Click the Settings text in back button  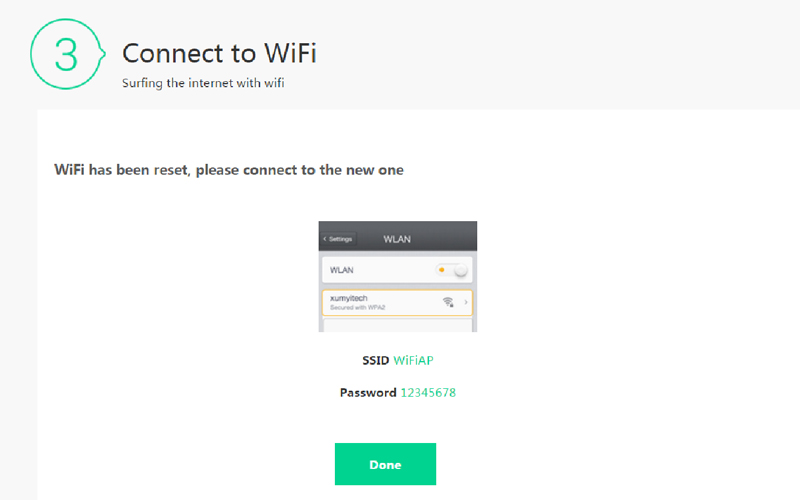click(340, 239)
